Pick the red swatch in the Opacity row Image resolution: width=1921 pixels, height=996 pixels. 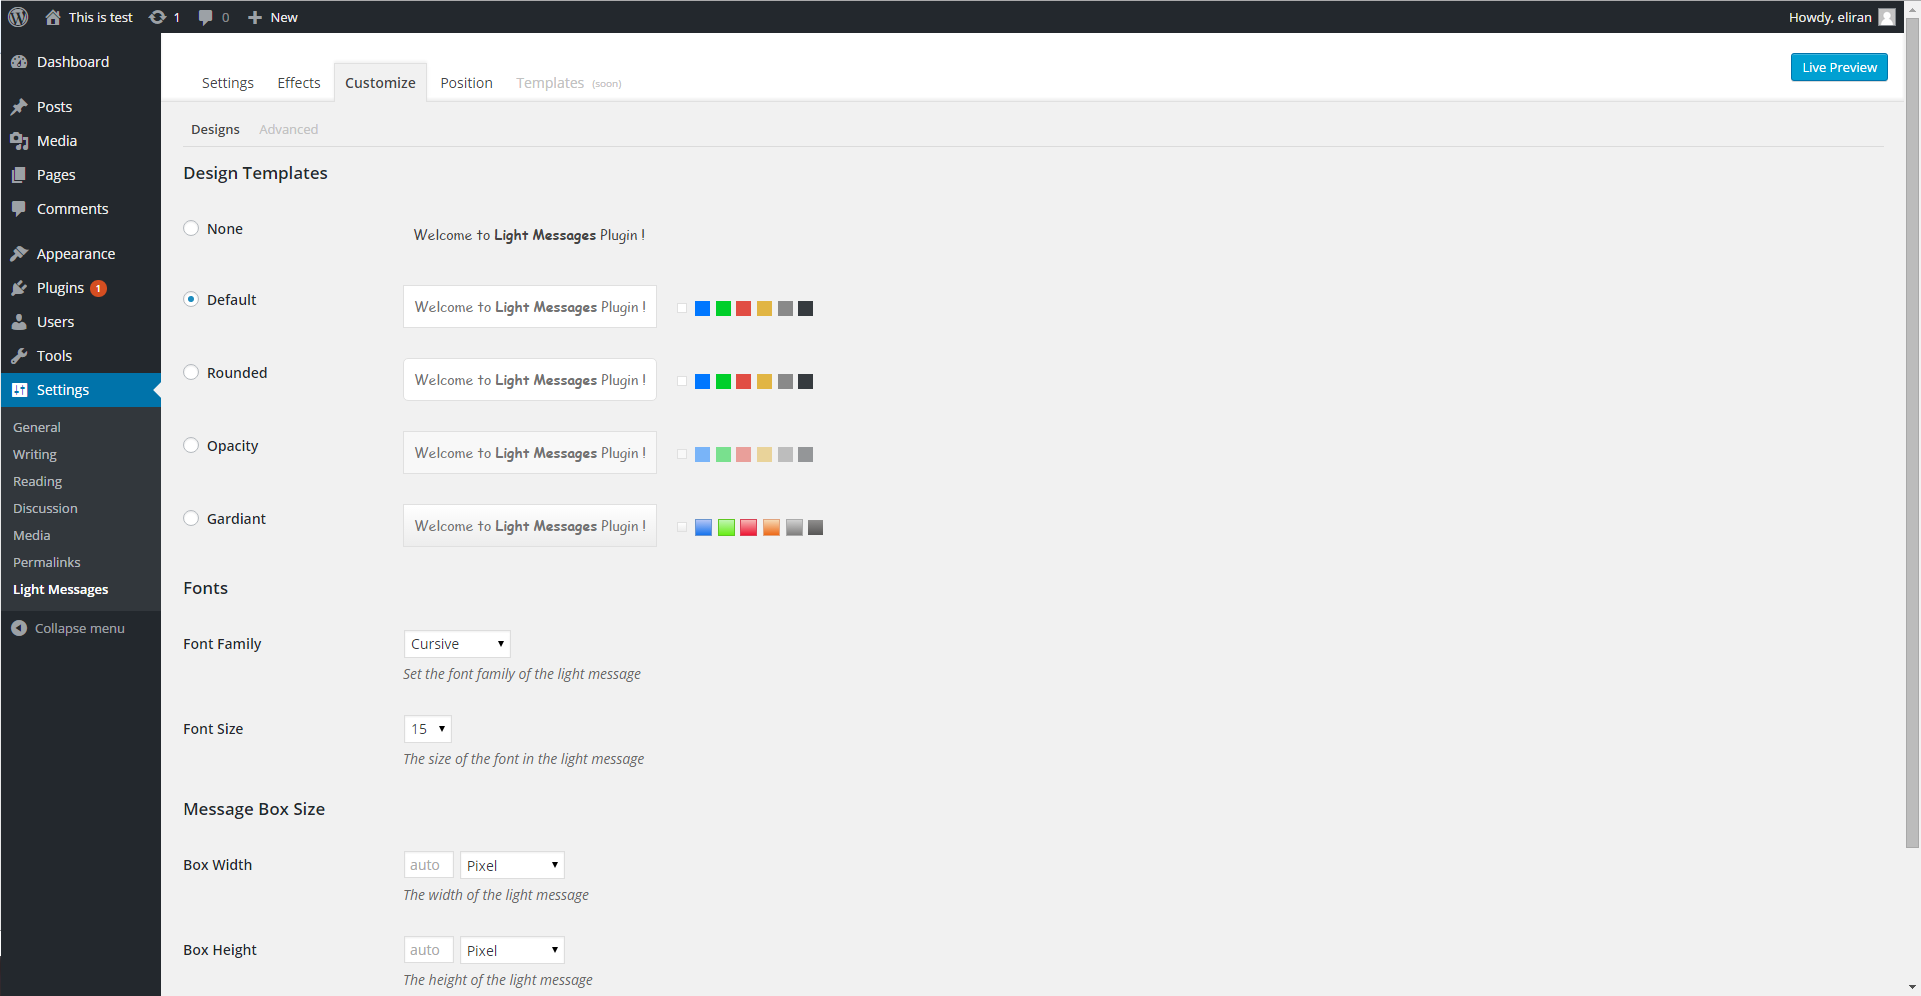click(743, 454)
